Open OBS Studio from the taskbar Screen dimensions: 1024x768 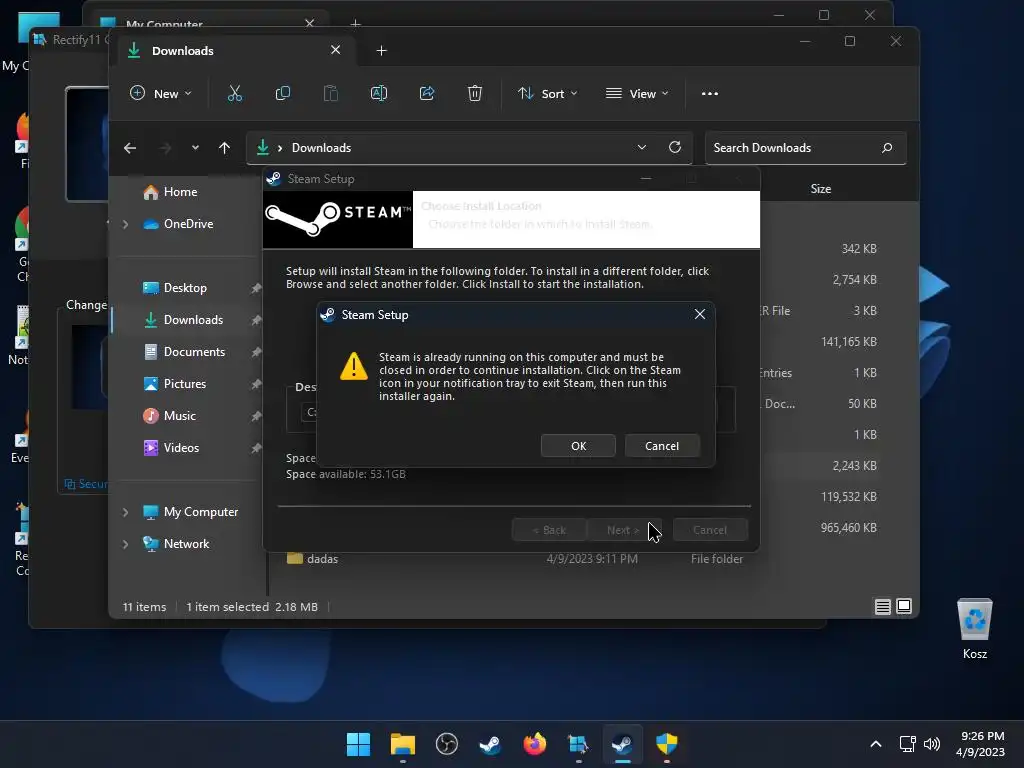(x=447, y=744)
